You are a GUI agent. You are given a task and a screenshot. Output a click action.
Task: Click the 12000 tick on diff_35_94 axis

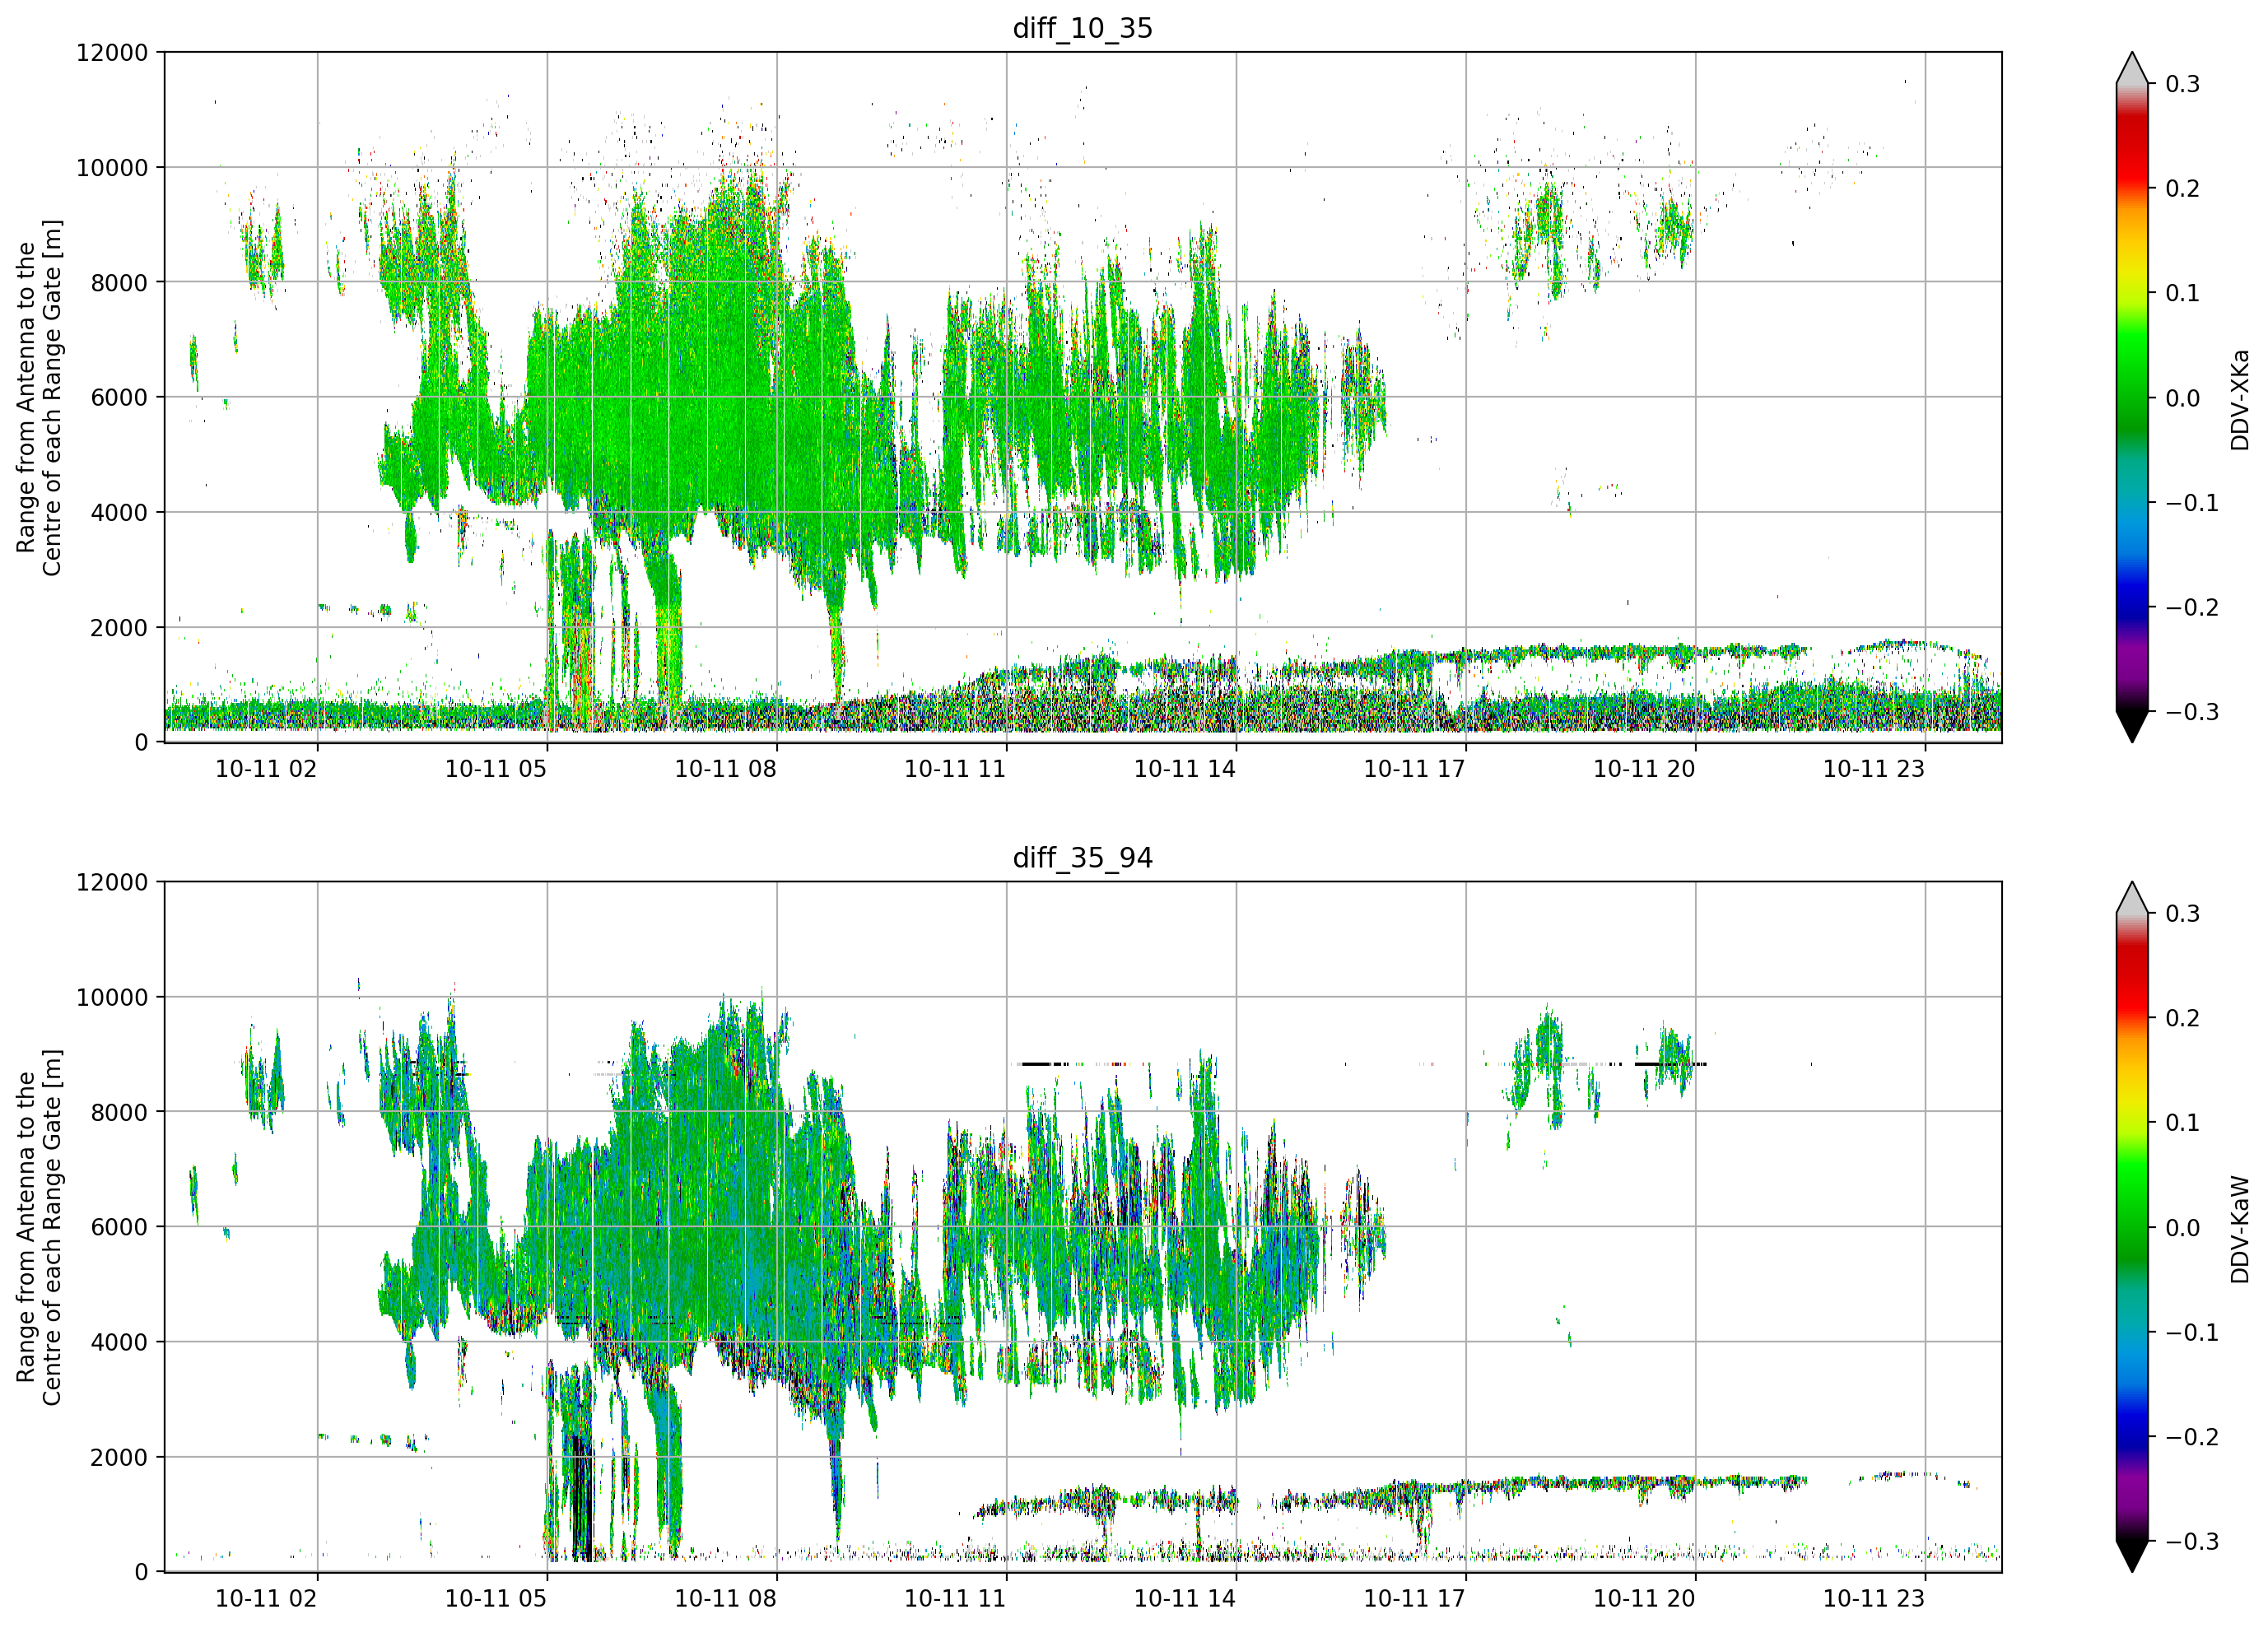click(112, 883)
